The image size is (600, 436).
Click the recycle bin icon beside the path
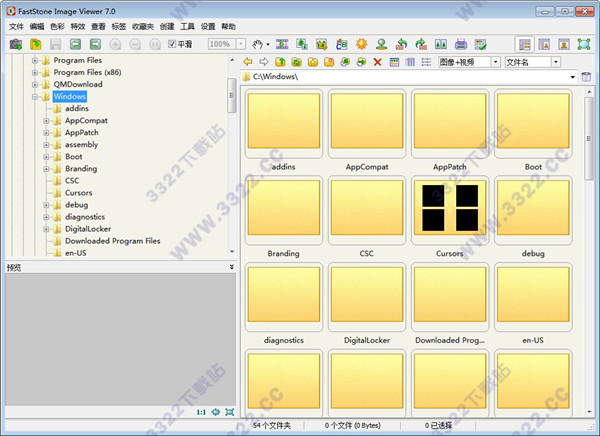click(x=586, y=77)
